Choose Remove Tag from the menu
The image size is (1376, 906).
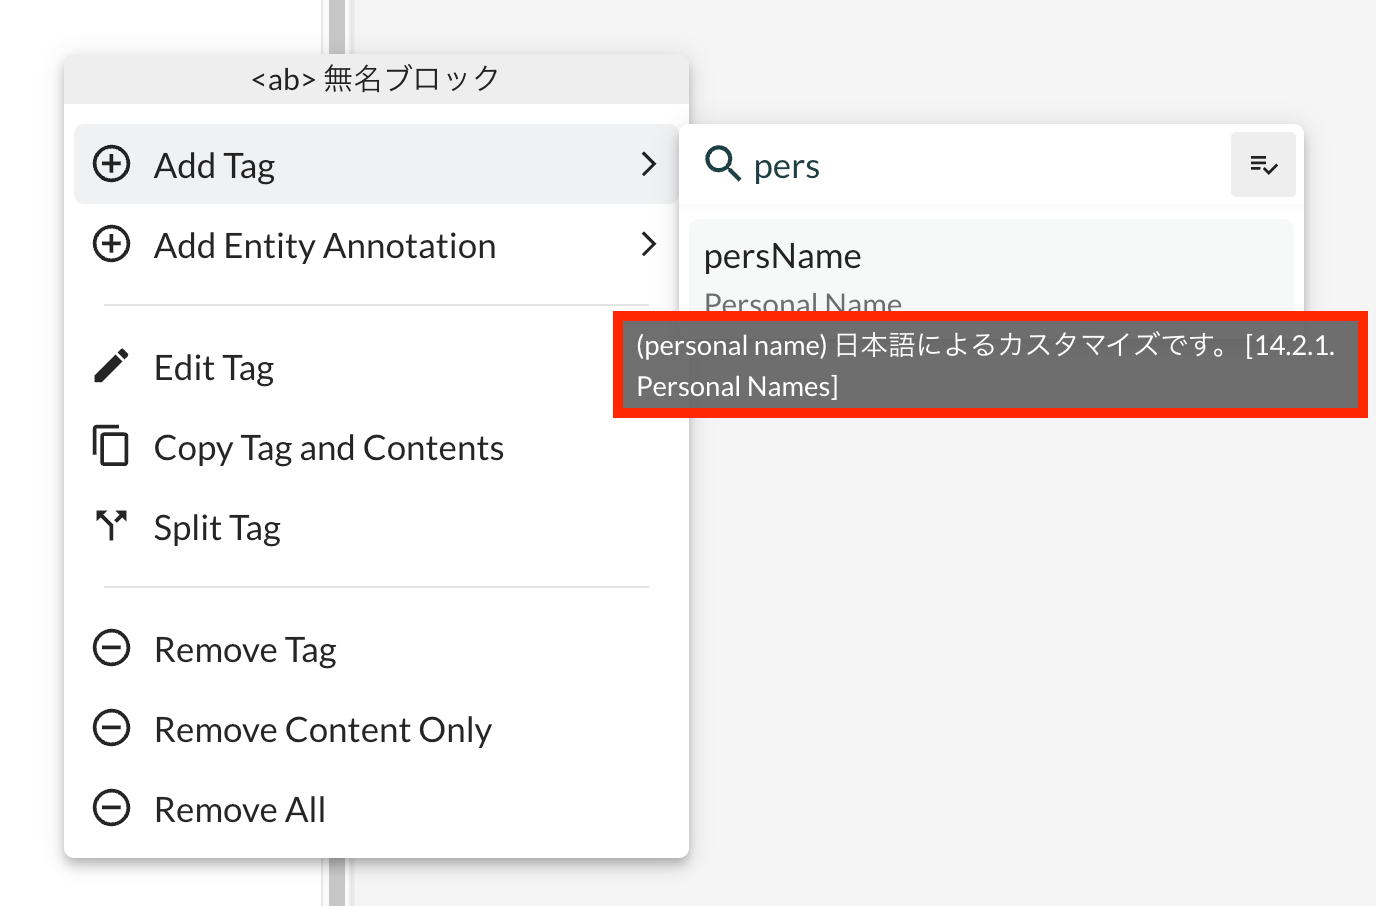[376, 649]
